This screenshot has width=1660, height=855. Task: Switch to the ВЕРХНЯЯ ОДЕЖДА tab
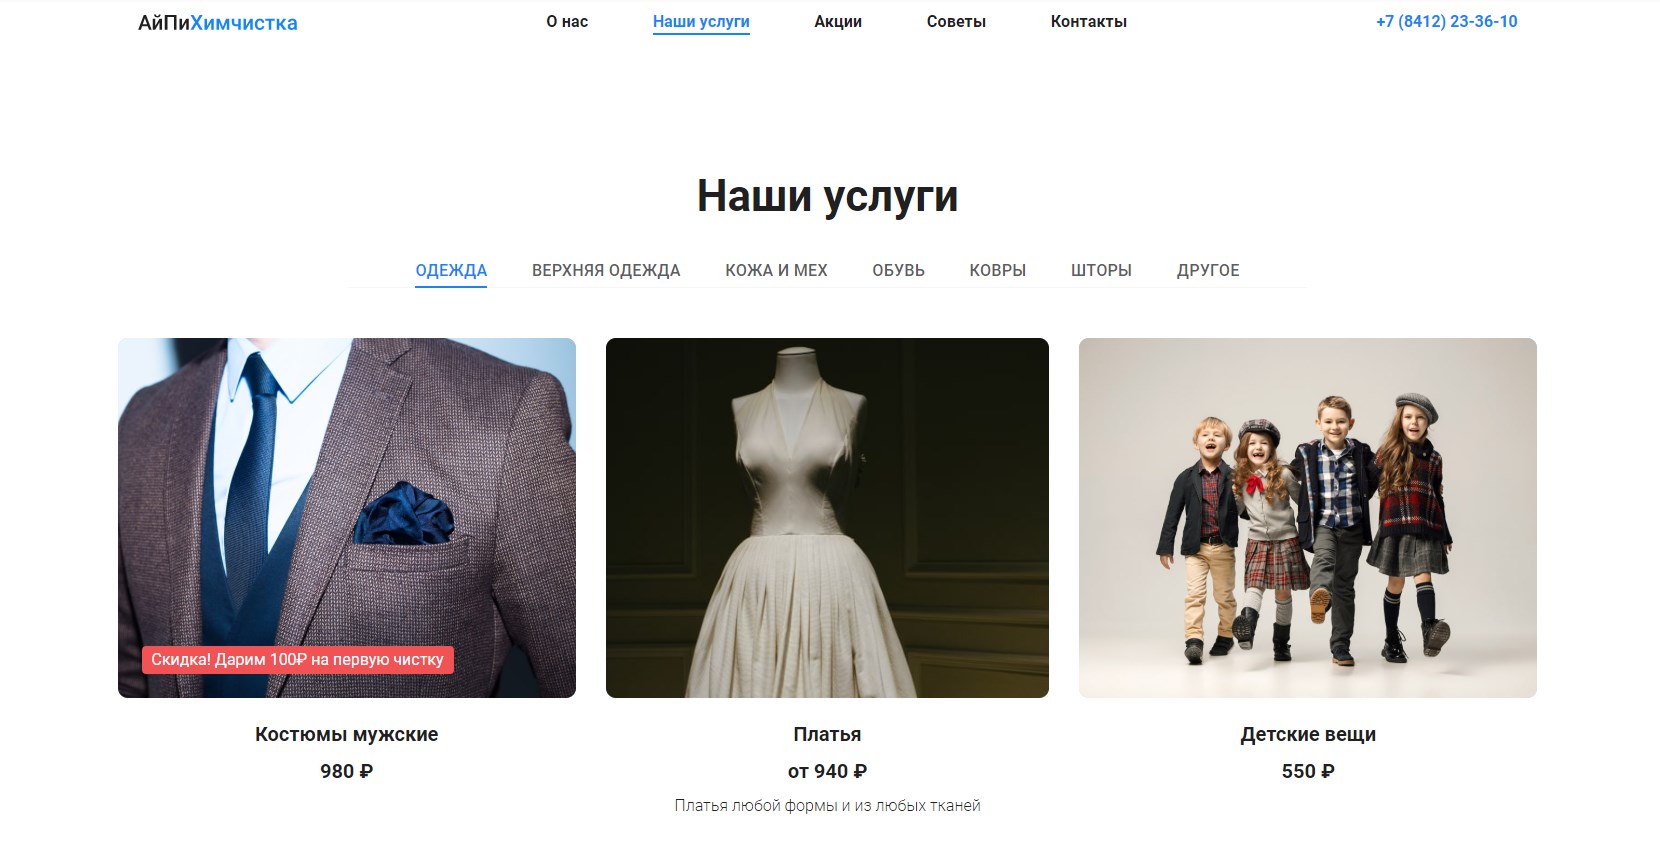[606, 270]
